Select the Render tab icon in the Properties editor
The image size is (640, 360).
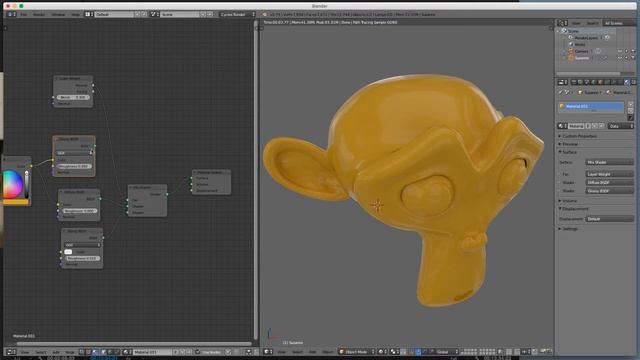574,82
